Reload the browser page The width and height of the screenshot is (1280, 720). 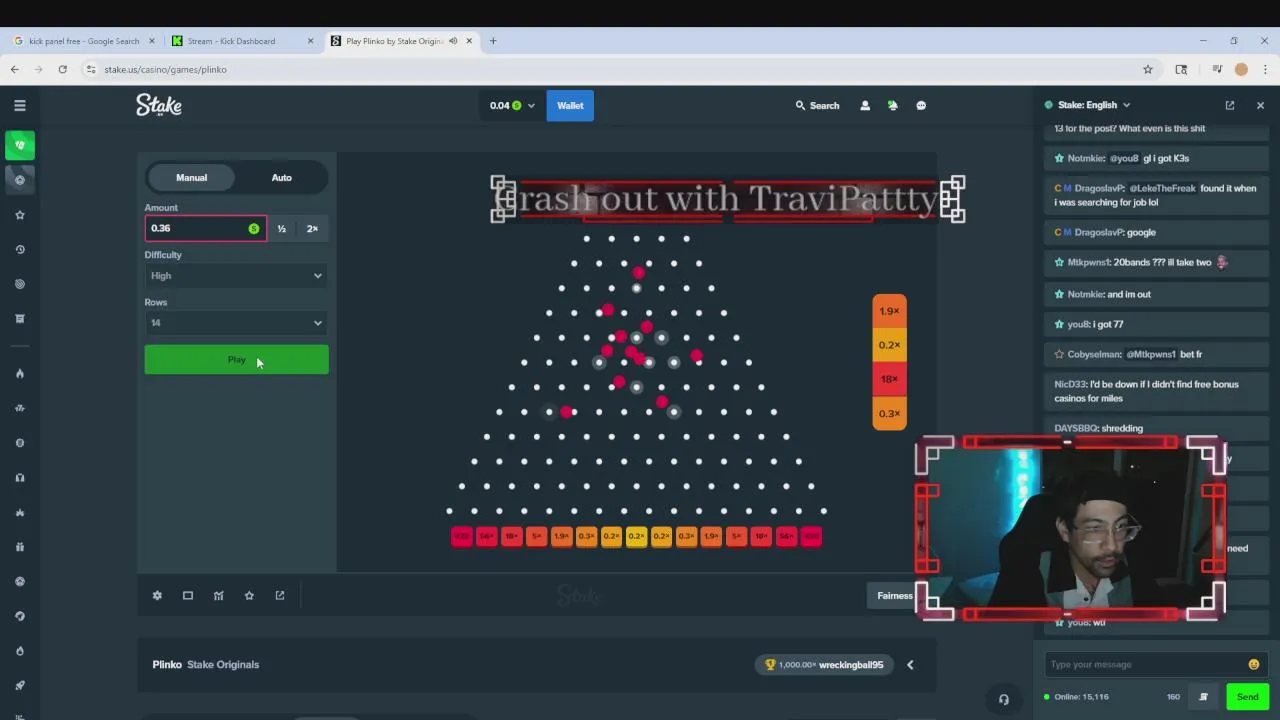tap(62, 69)
